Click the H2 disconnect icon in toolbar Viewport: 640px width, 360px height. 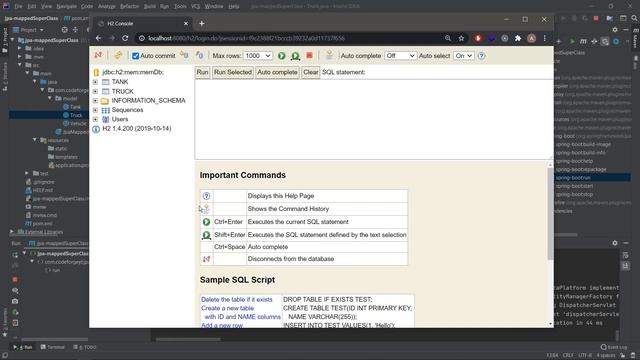pos(98,56)
